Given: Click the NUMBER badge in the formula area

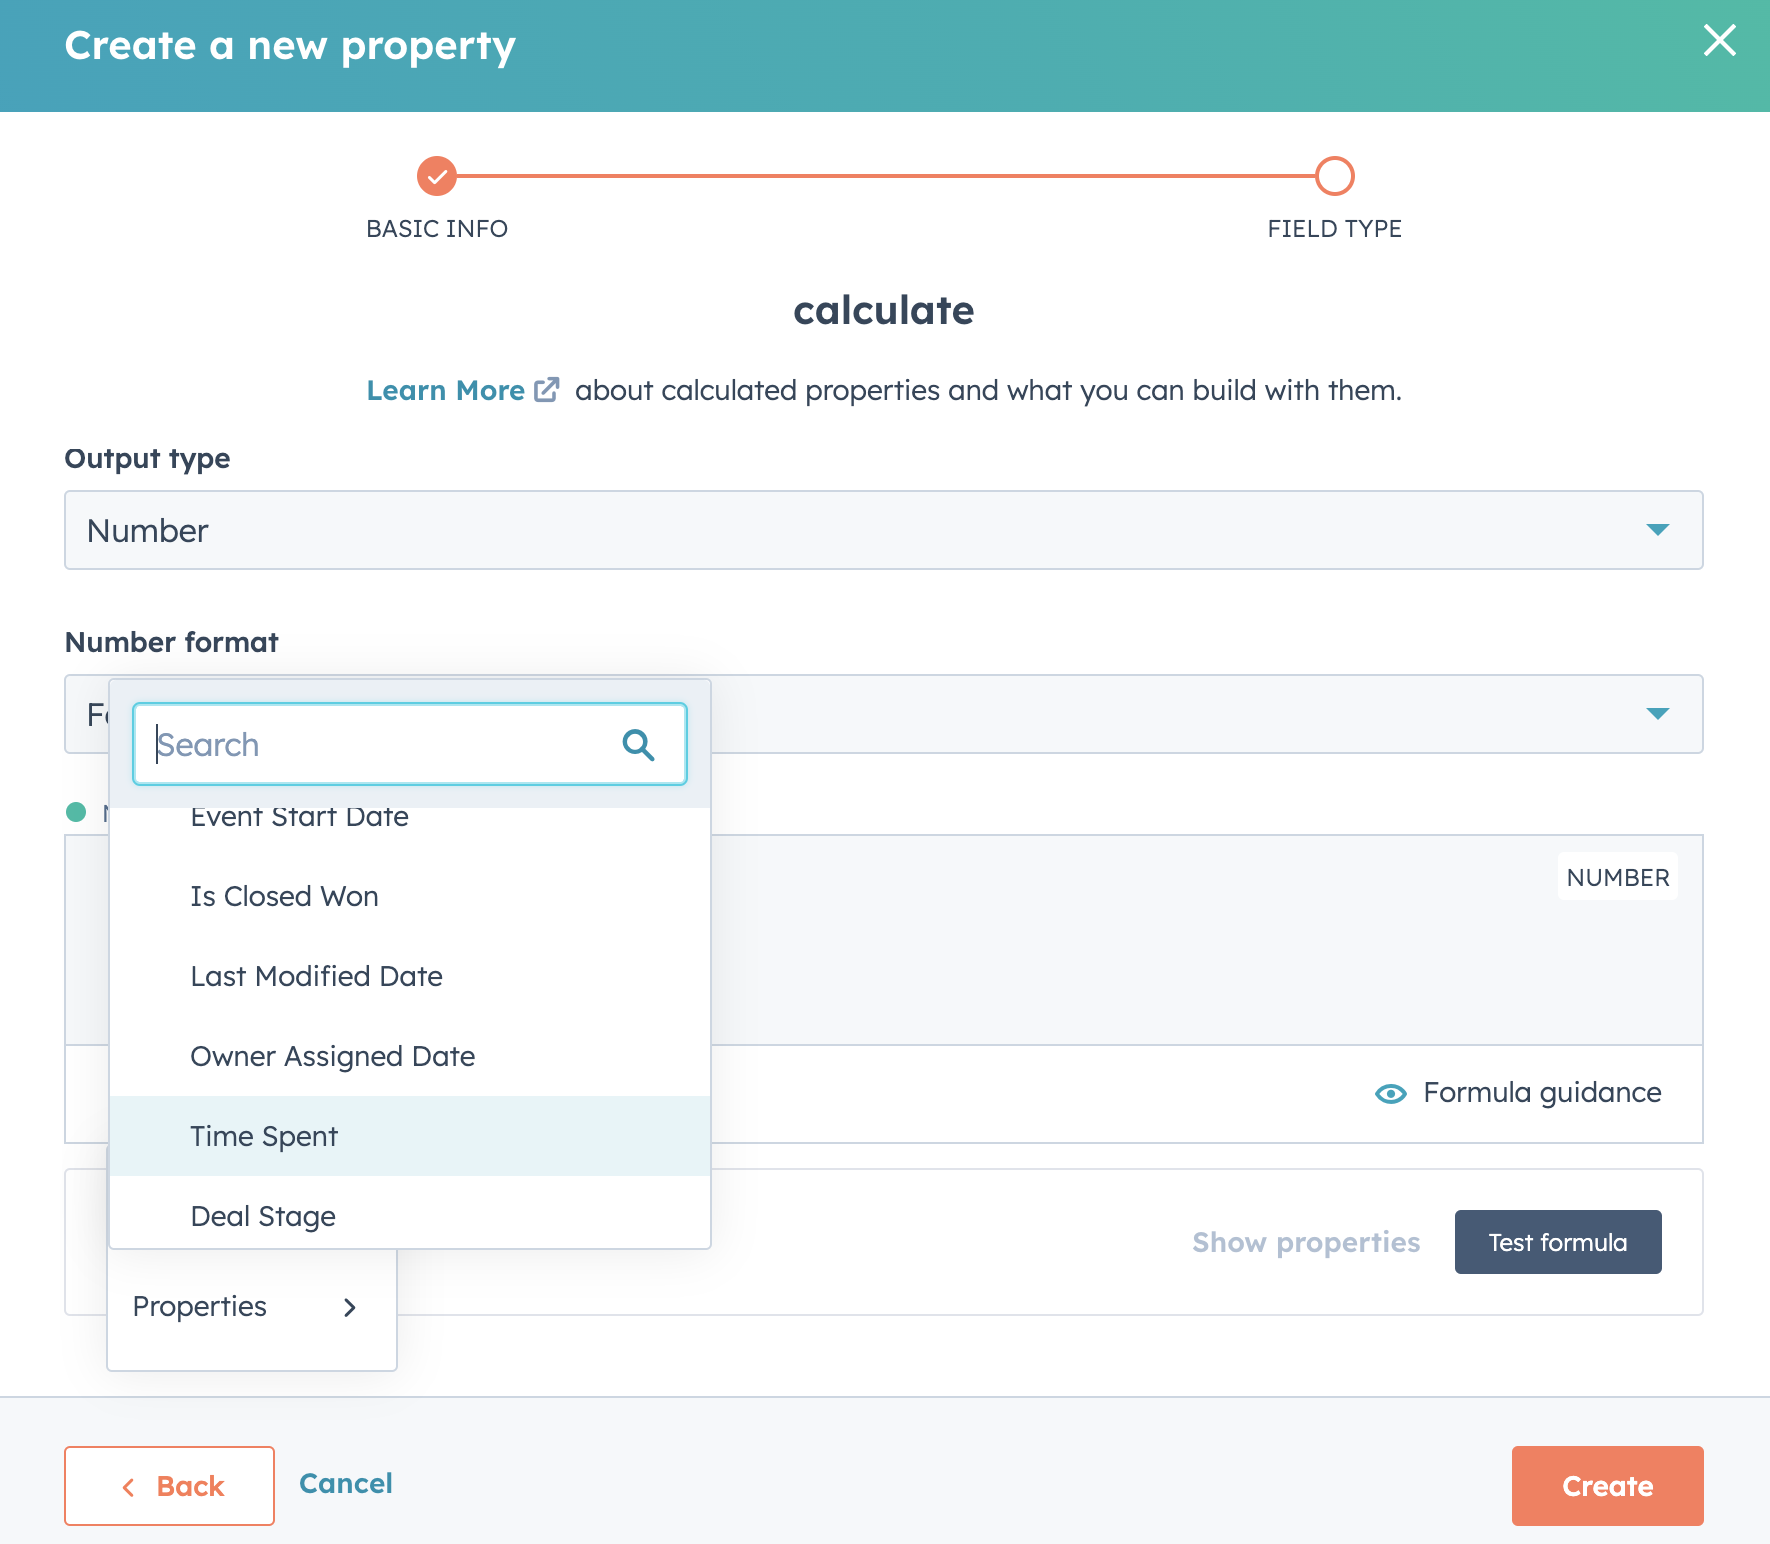Looking at the screenshot, I should (1617, 877).
